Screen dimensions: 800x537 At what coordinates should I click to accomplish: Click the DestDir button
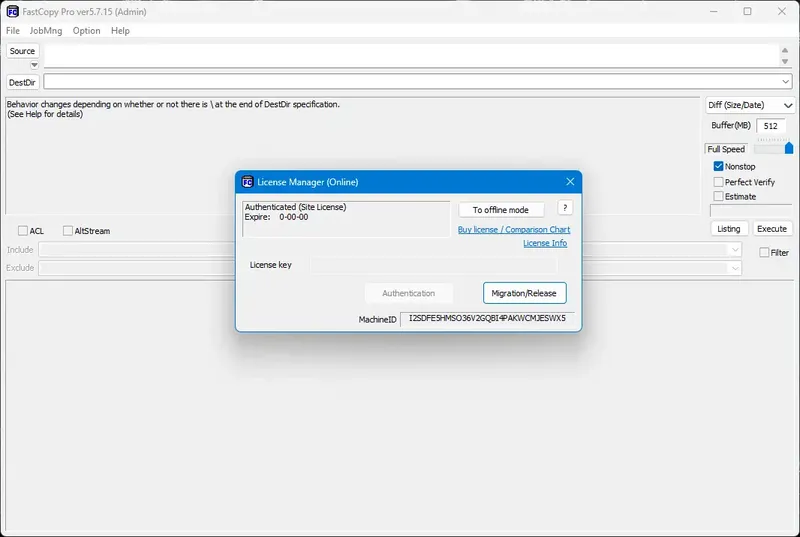point(22,82)
